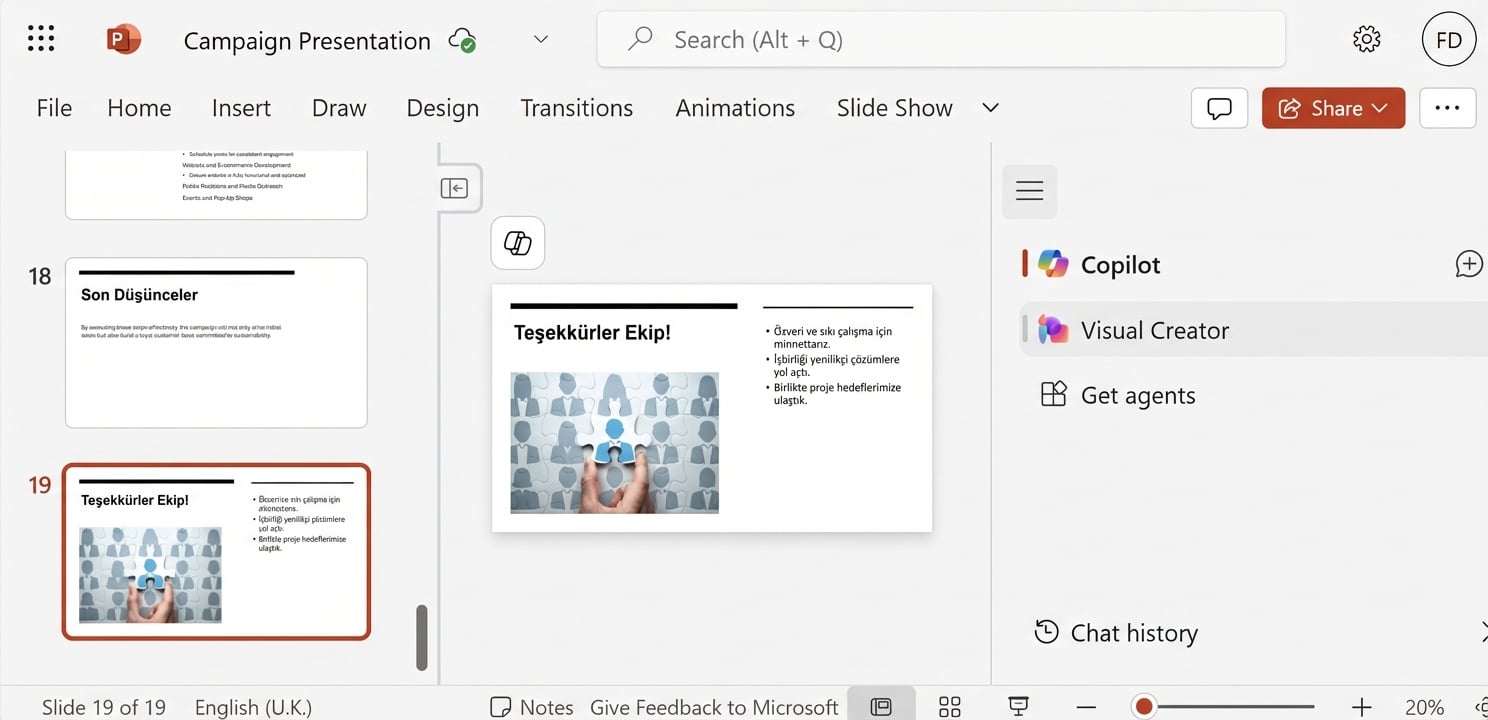This screenshot has width=1488, height=720.
Task: Open the Microsoft 365 app launcher
Action: 40,38
